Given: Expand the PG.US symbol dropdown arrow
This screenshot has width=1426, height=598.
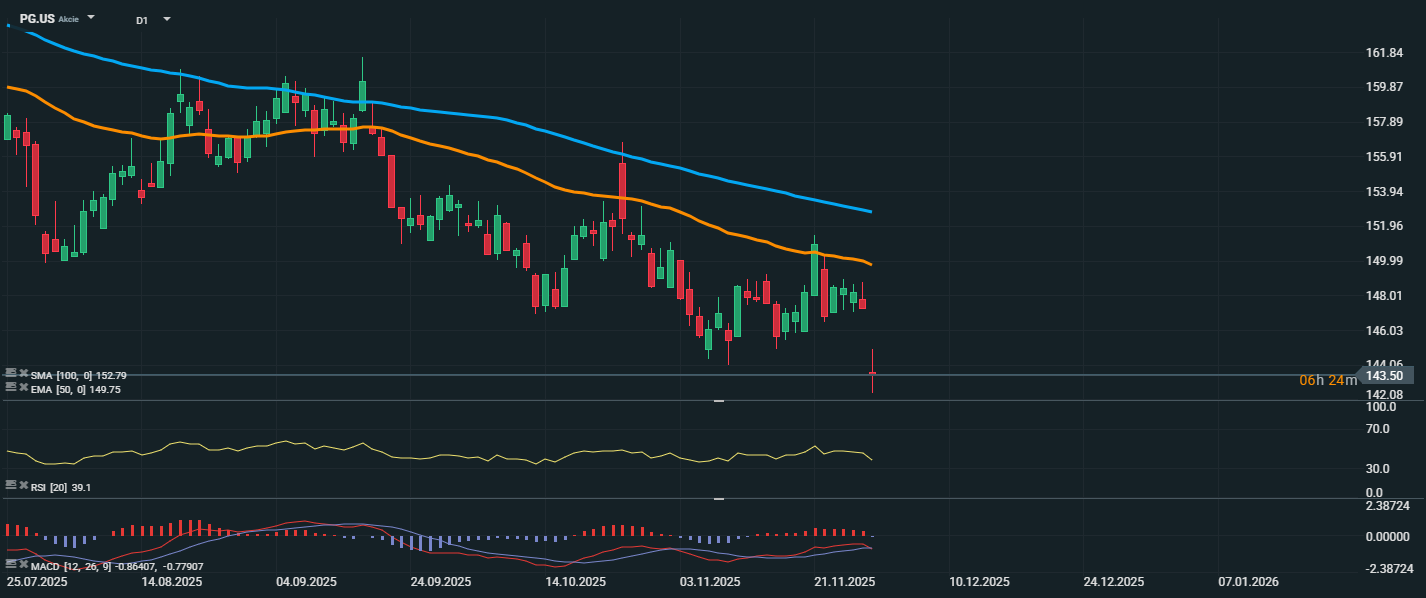Looking at the screenshot, I should click(x=91, y=18).
